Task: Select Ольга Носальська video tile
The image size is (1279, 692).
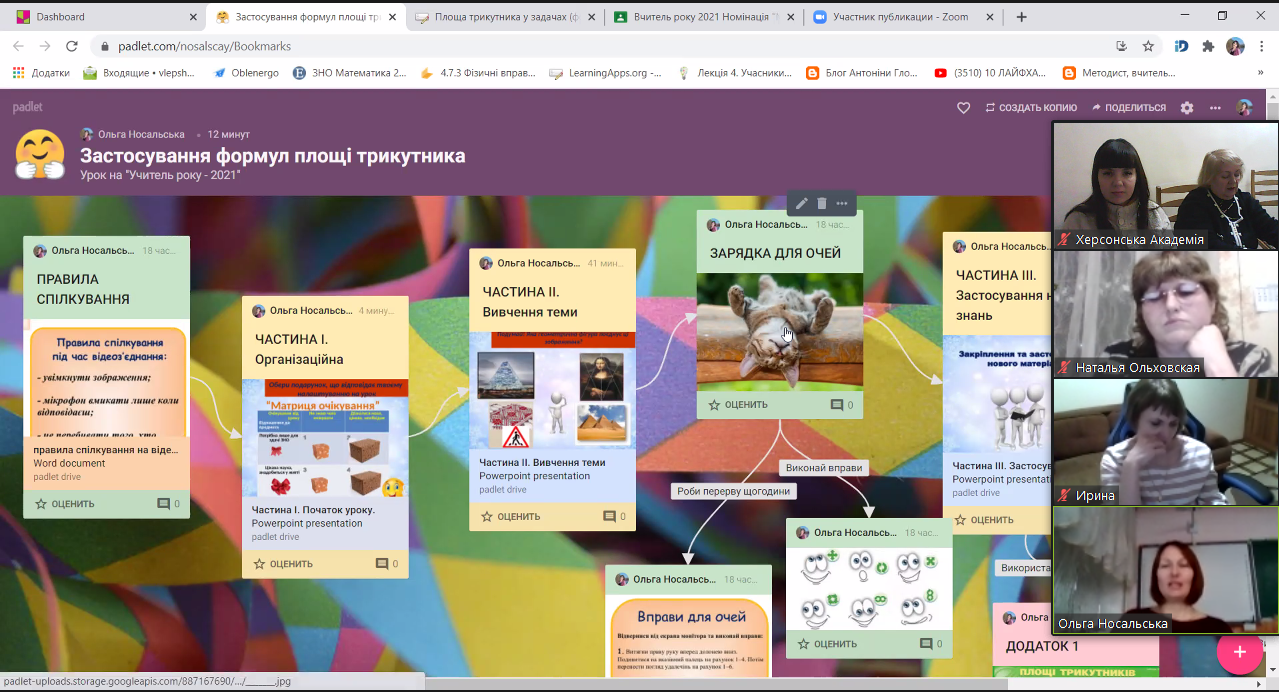Action: click(x=1165, y=570)
